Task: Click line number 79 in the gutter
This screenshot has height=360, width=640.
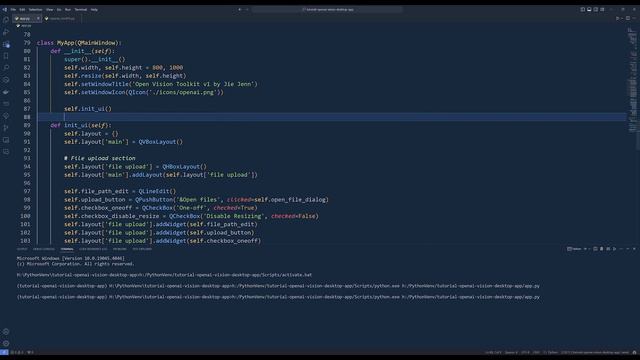Action: pos(27,43)
